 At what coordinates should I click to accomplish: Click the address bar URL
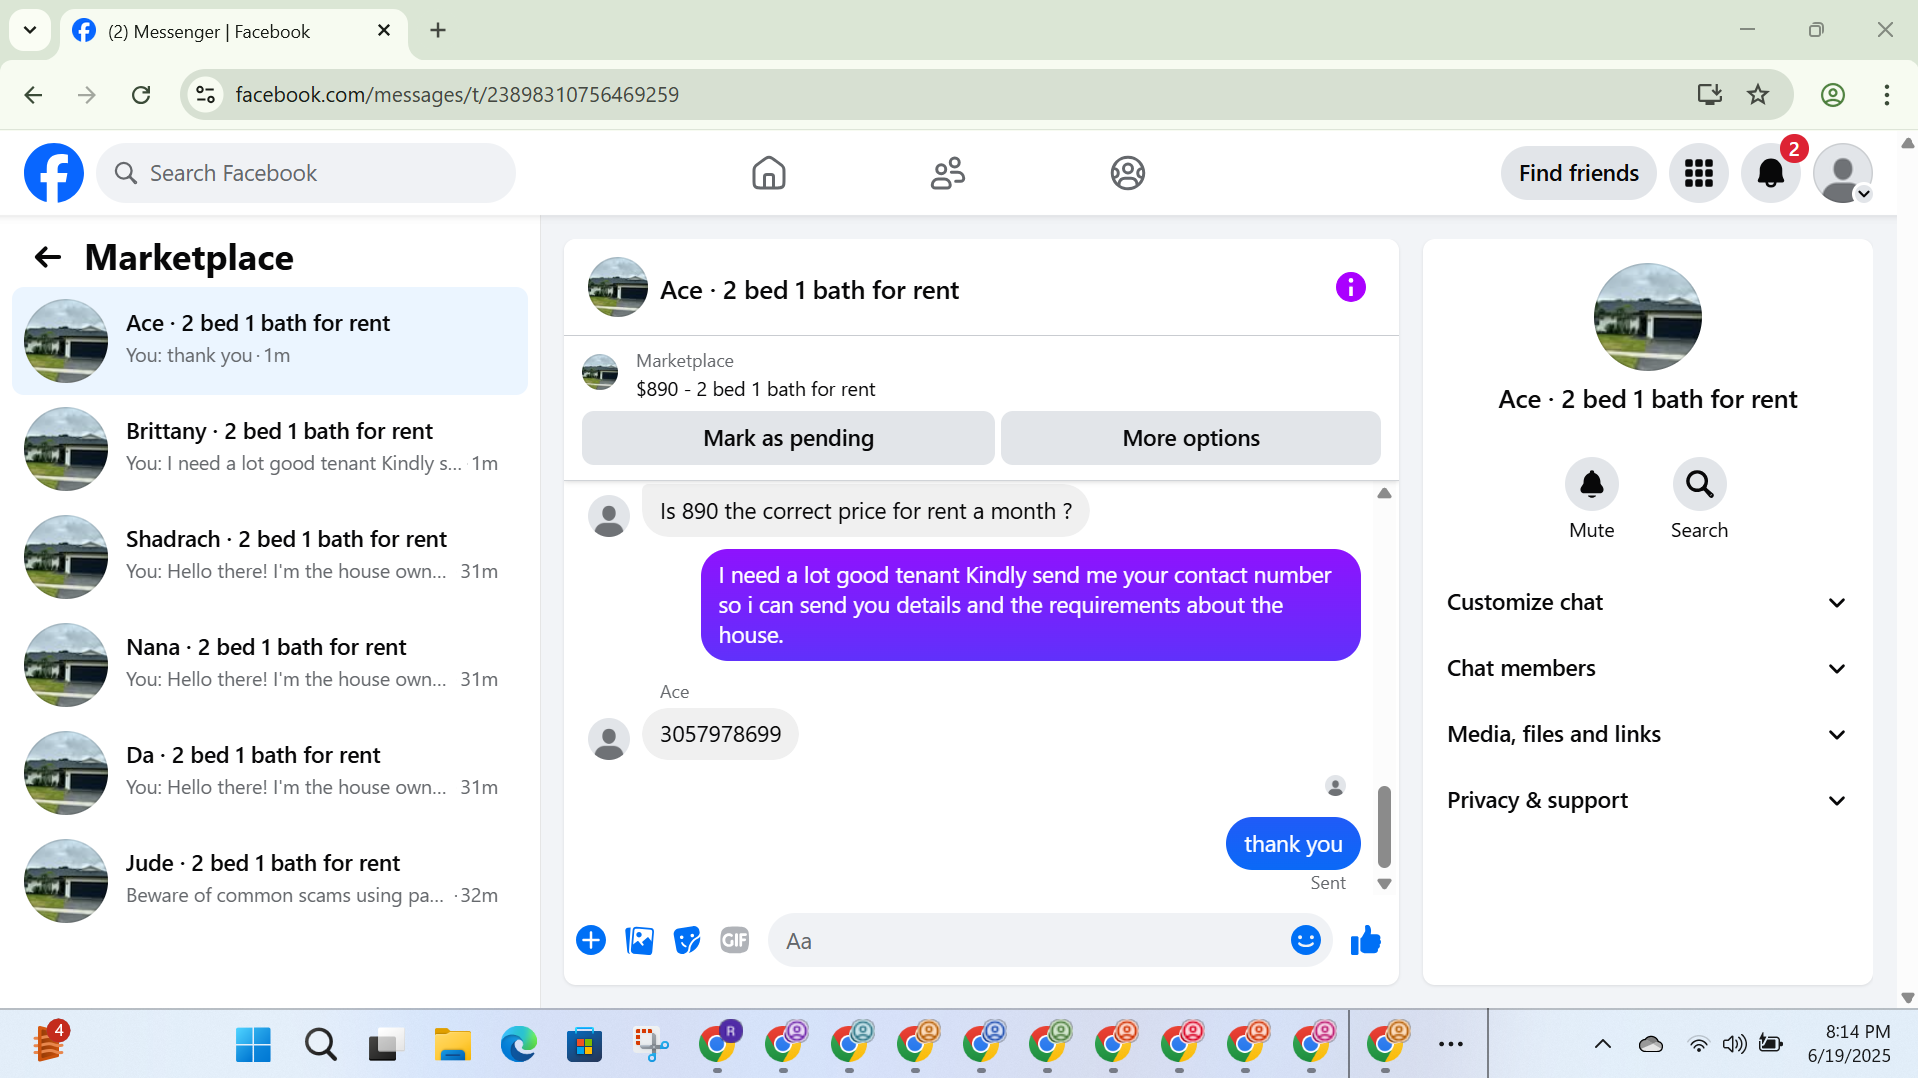point(457,94)
